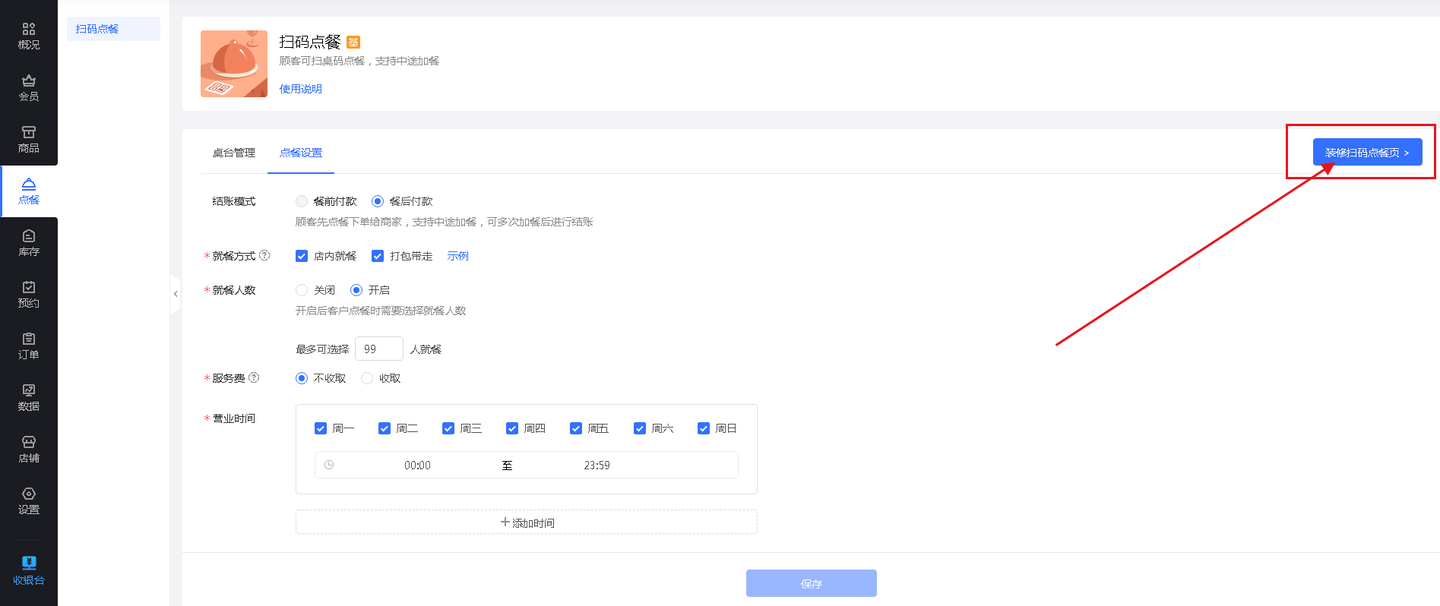Switch to the 桌台管理 tab

pos(233,153)
